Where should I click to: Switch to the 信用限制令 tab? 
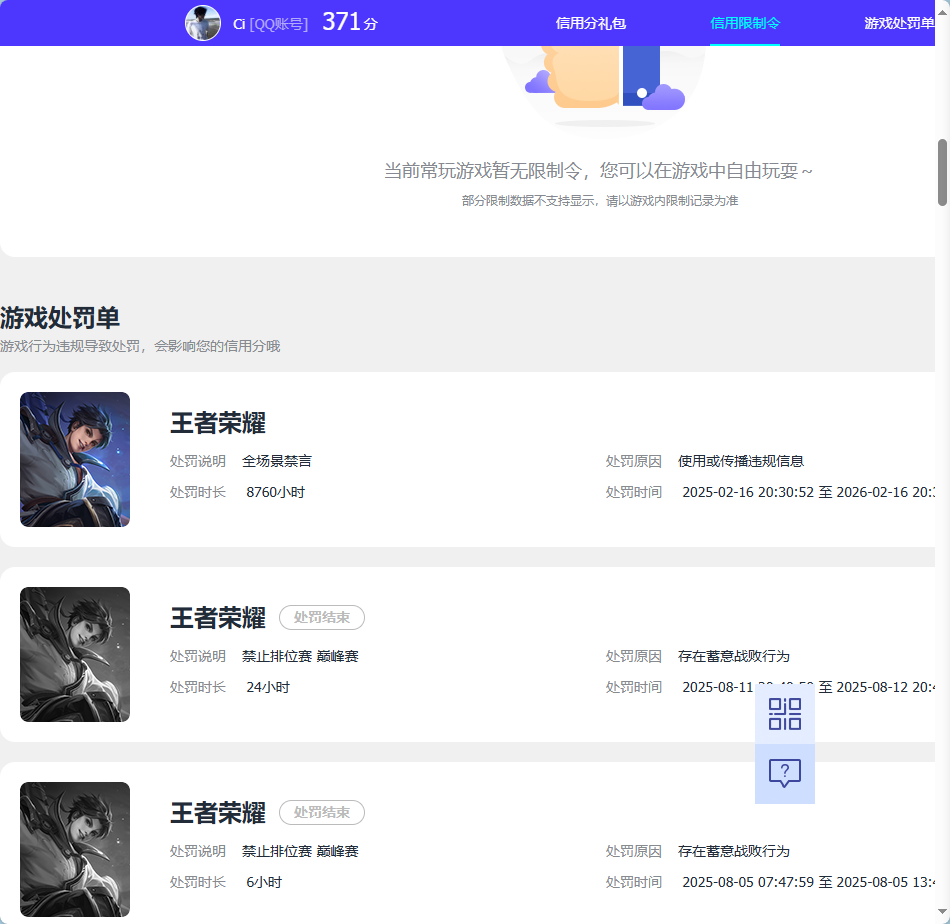[x=745, y=23]
